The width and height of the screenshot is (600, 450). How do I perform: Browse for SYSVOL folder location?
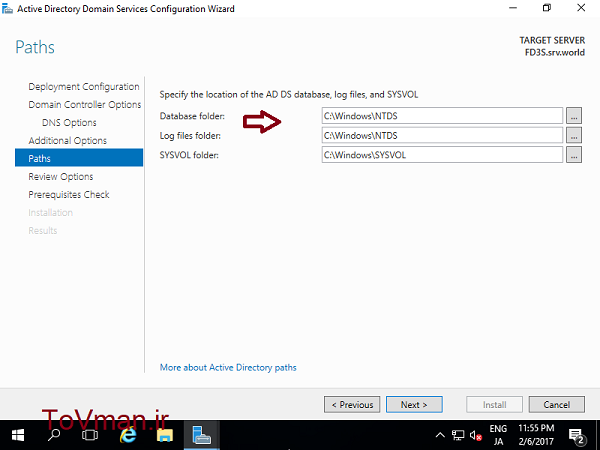(574, 155)
